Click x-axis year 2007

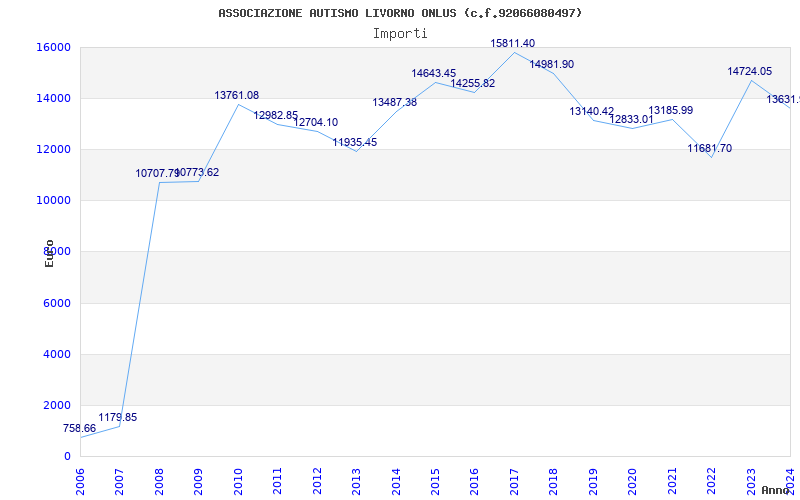pyautogui.click(x=119, y=482)
